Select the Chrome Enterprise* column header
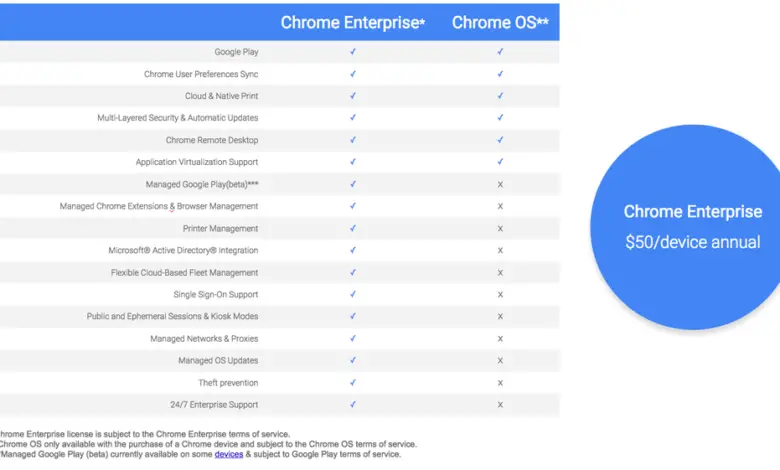The width and height of the screenshot is (780, 470). 353,22
